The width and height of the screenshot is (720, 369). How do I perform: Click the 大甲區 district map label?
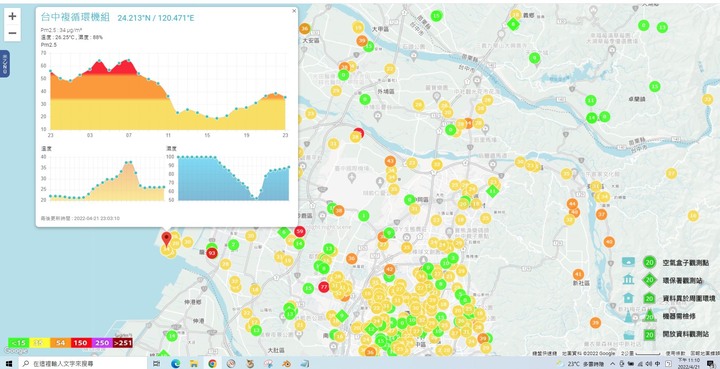click(380, 28)
